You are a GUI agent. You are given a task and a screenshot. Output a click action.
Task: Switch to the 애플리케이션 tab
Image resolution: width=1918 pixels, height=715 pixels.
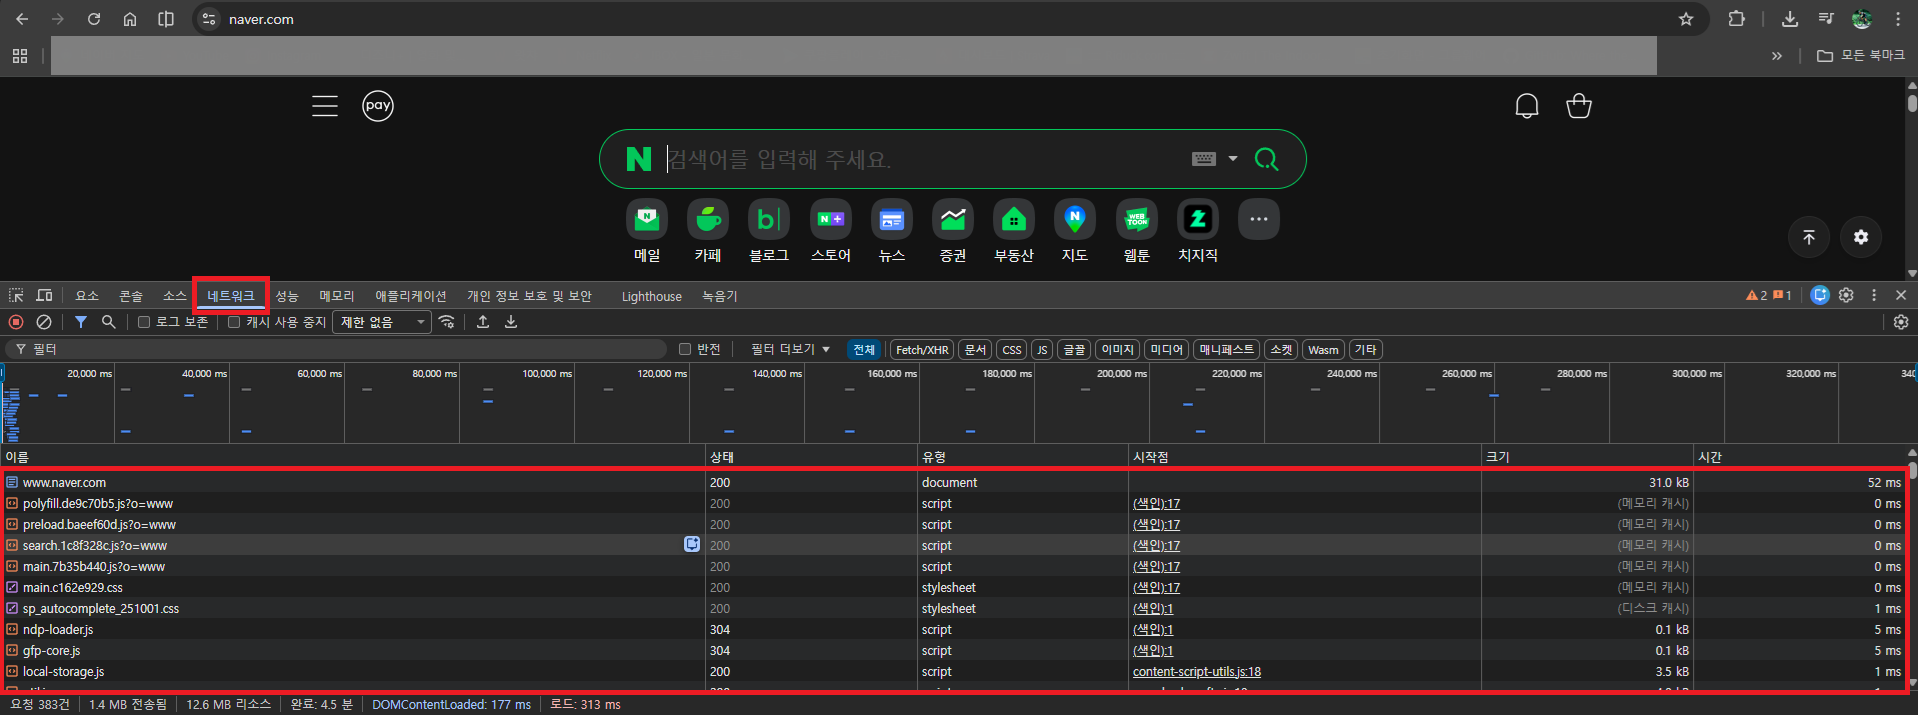pyautogui.click(x=410, y=295)
